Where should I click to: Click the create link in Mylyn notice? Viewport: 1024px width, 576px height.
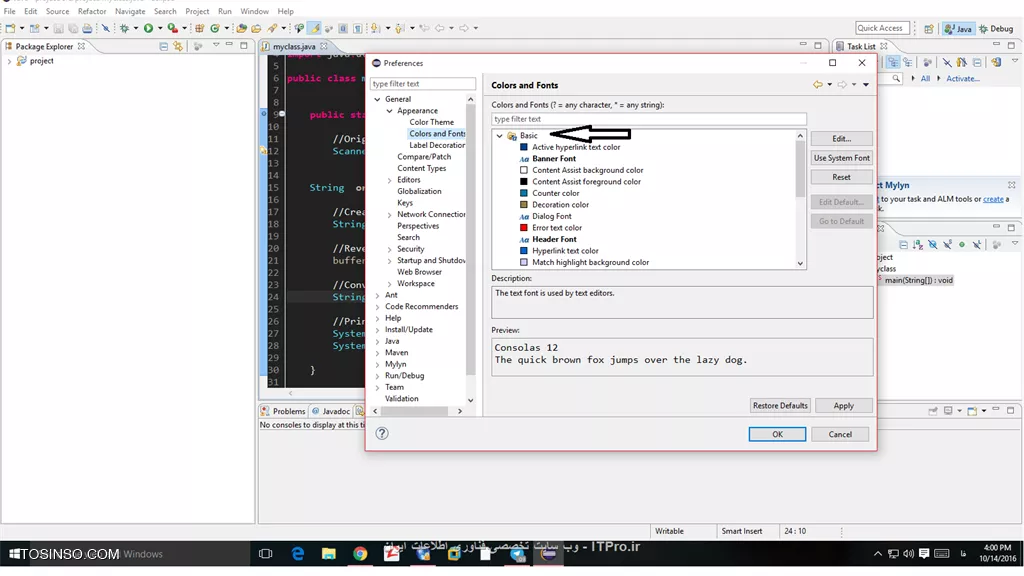[993, 199]
